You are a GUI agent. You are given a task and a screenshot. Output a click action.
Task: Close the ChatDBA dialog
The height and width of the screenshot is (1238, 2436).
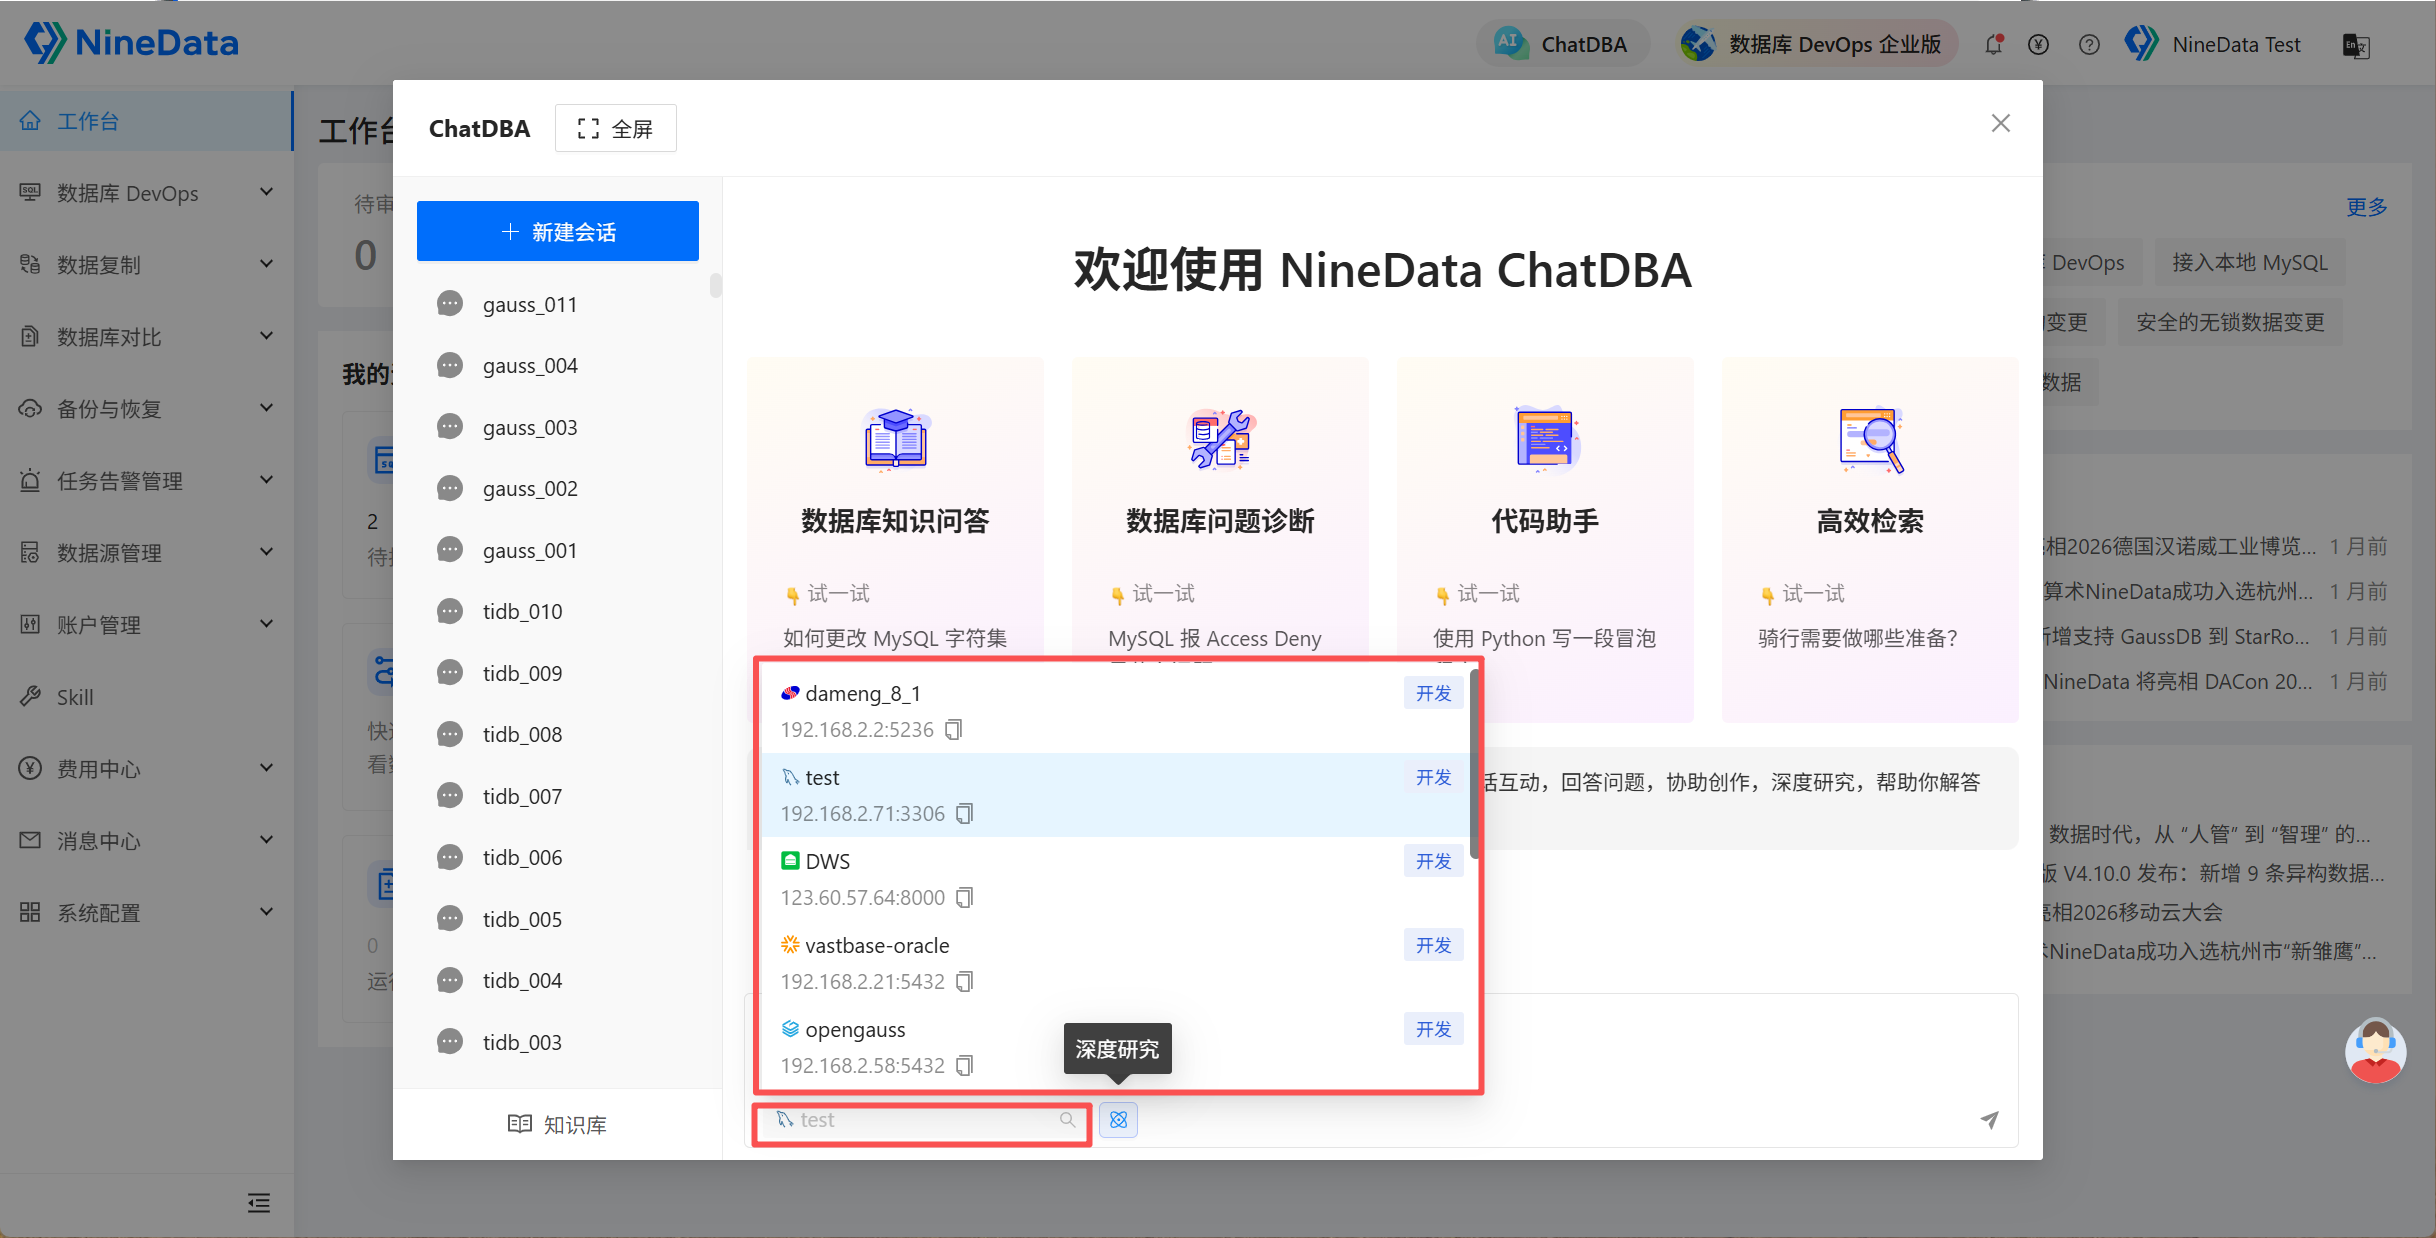2000,123
